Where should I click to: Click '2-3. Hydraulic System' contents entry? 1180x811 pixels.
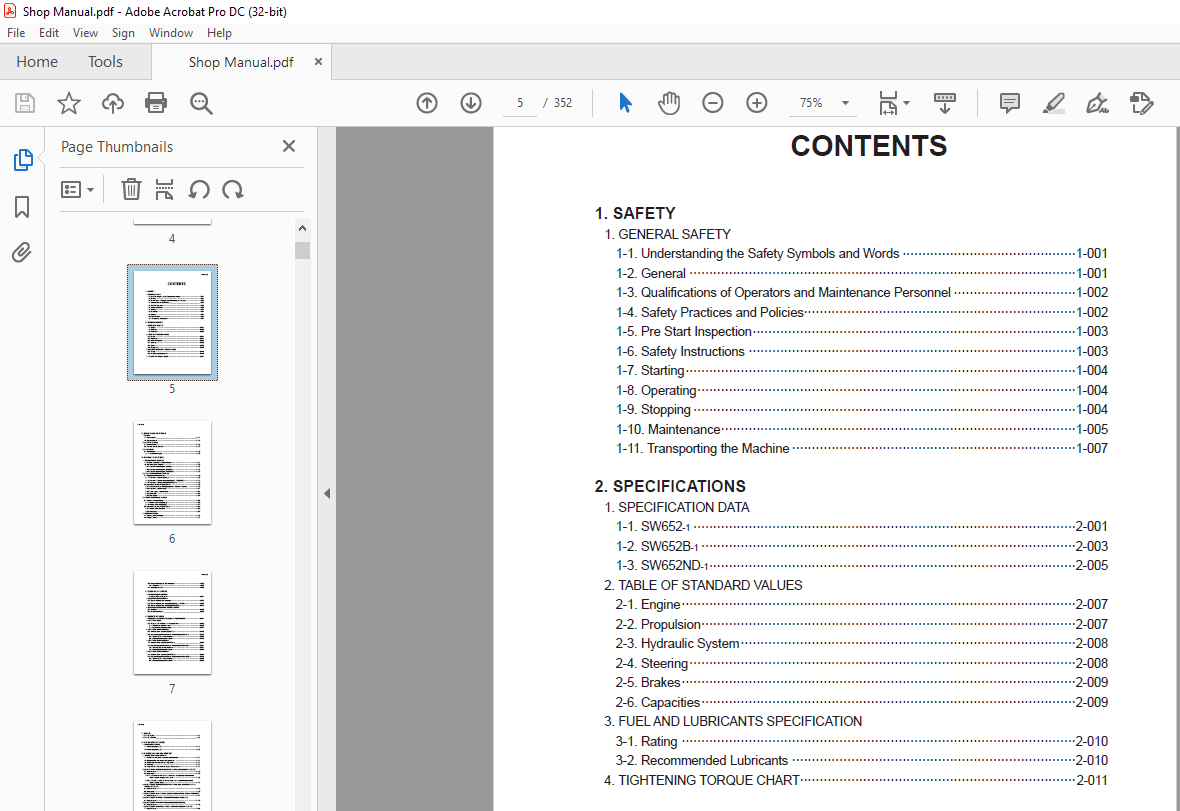[x=862, y=643]
